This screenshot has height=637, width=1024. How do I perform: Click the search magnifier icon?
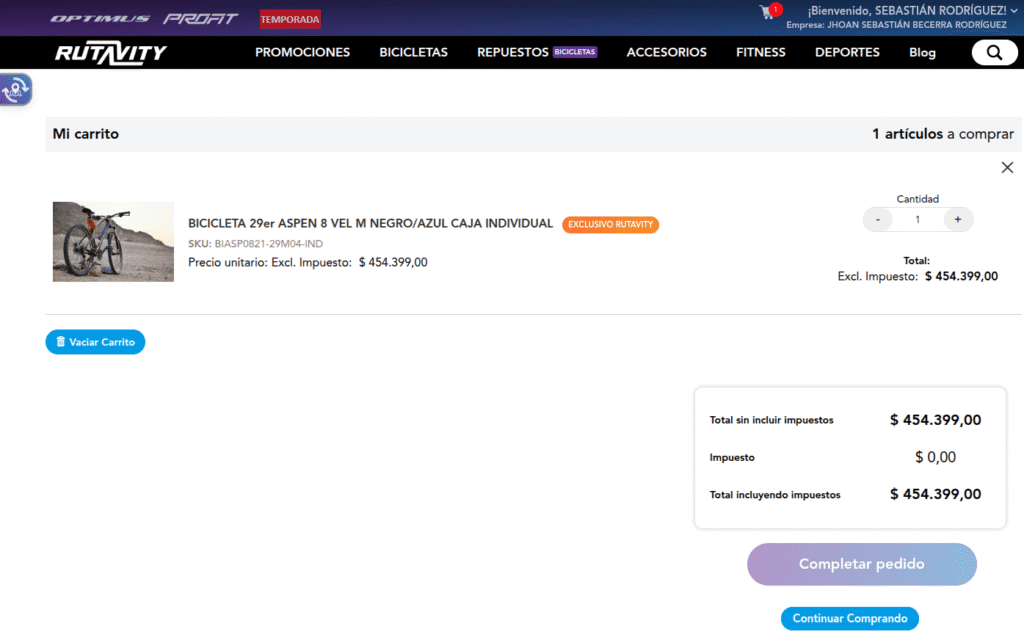(x=994, y=53)
